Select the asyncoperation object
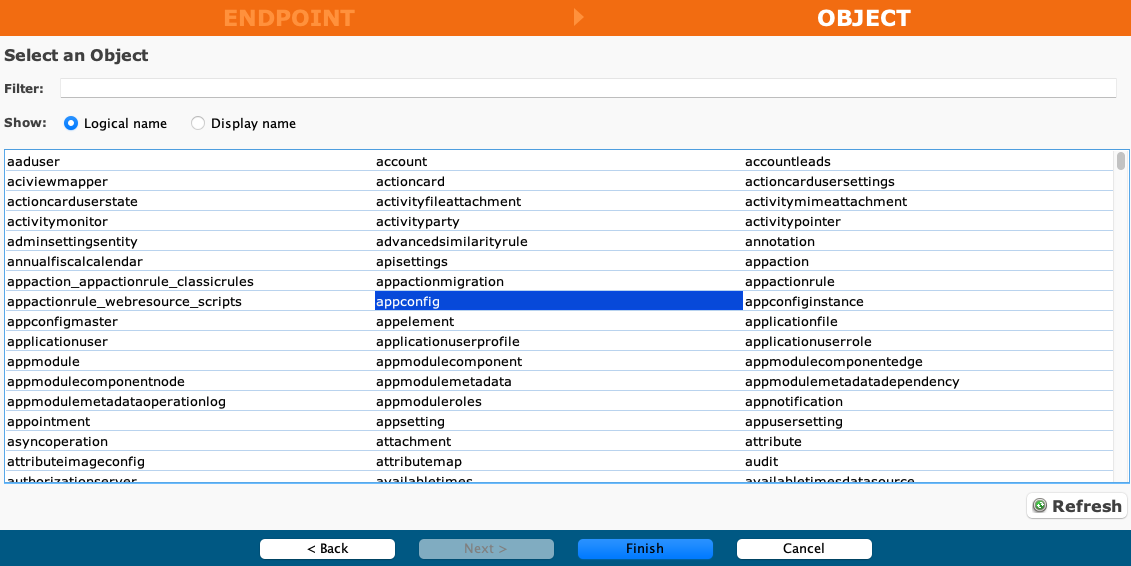 (57, 442)
